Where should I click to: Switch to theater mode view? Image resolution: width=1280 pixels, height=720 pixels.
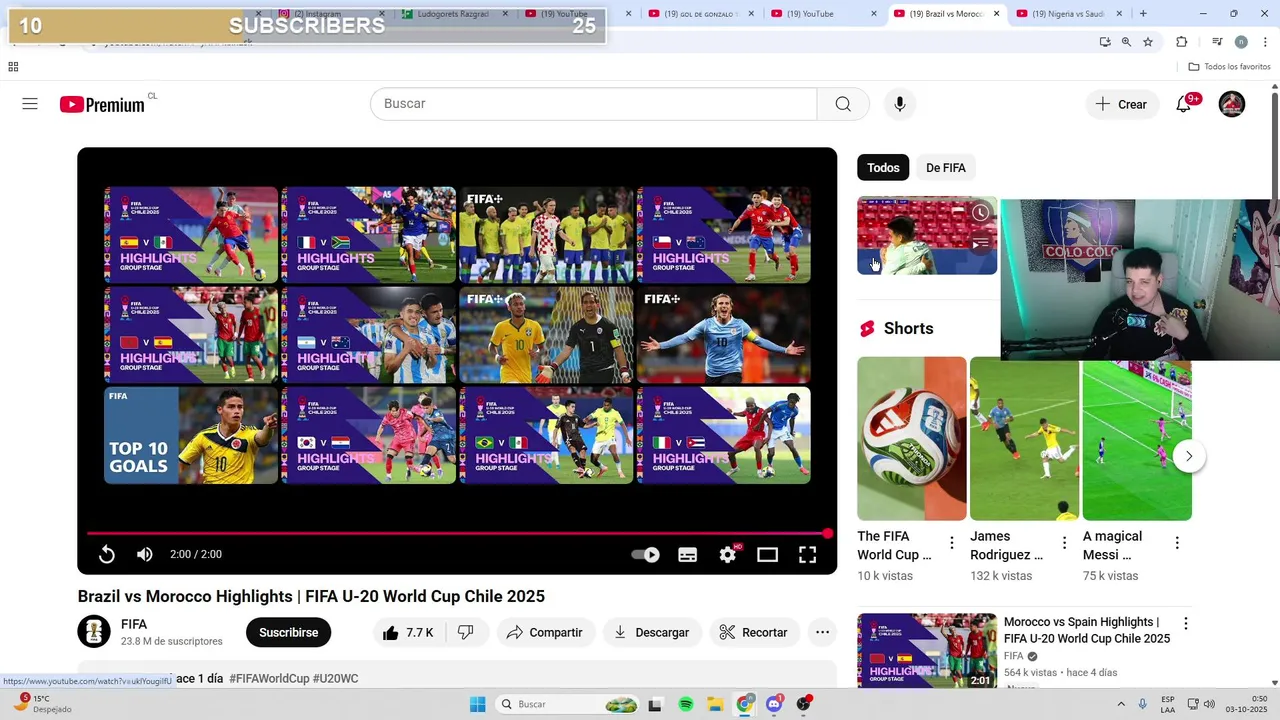767,555
